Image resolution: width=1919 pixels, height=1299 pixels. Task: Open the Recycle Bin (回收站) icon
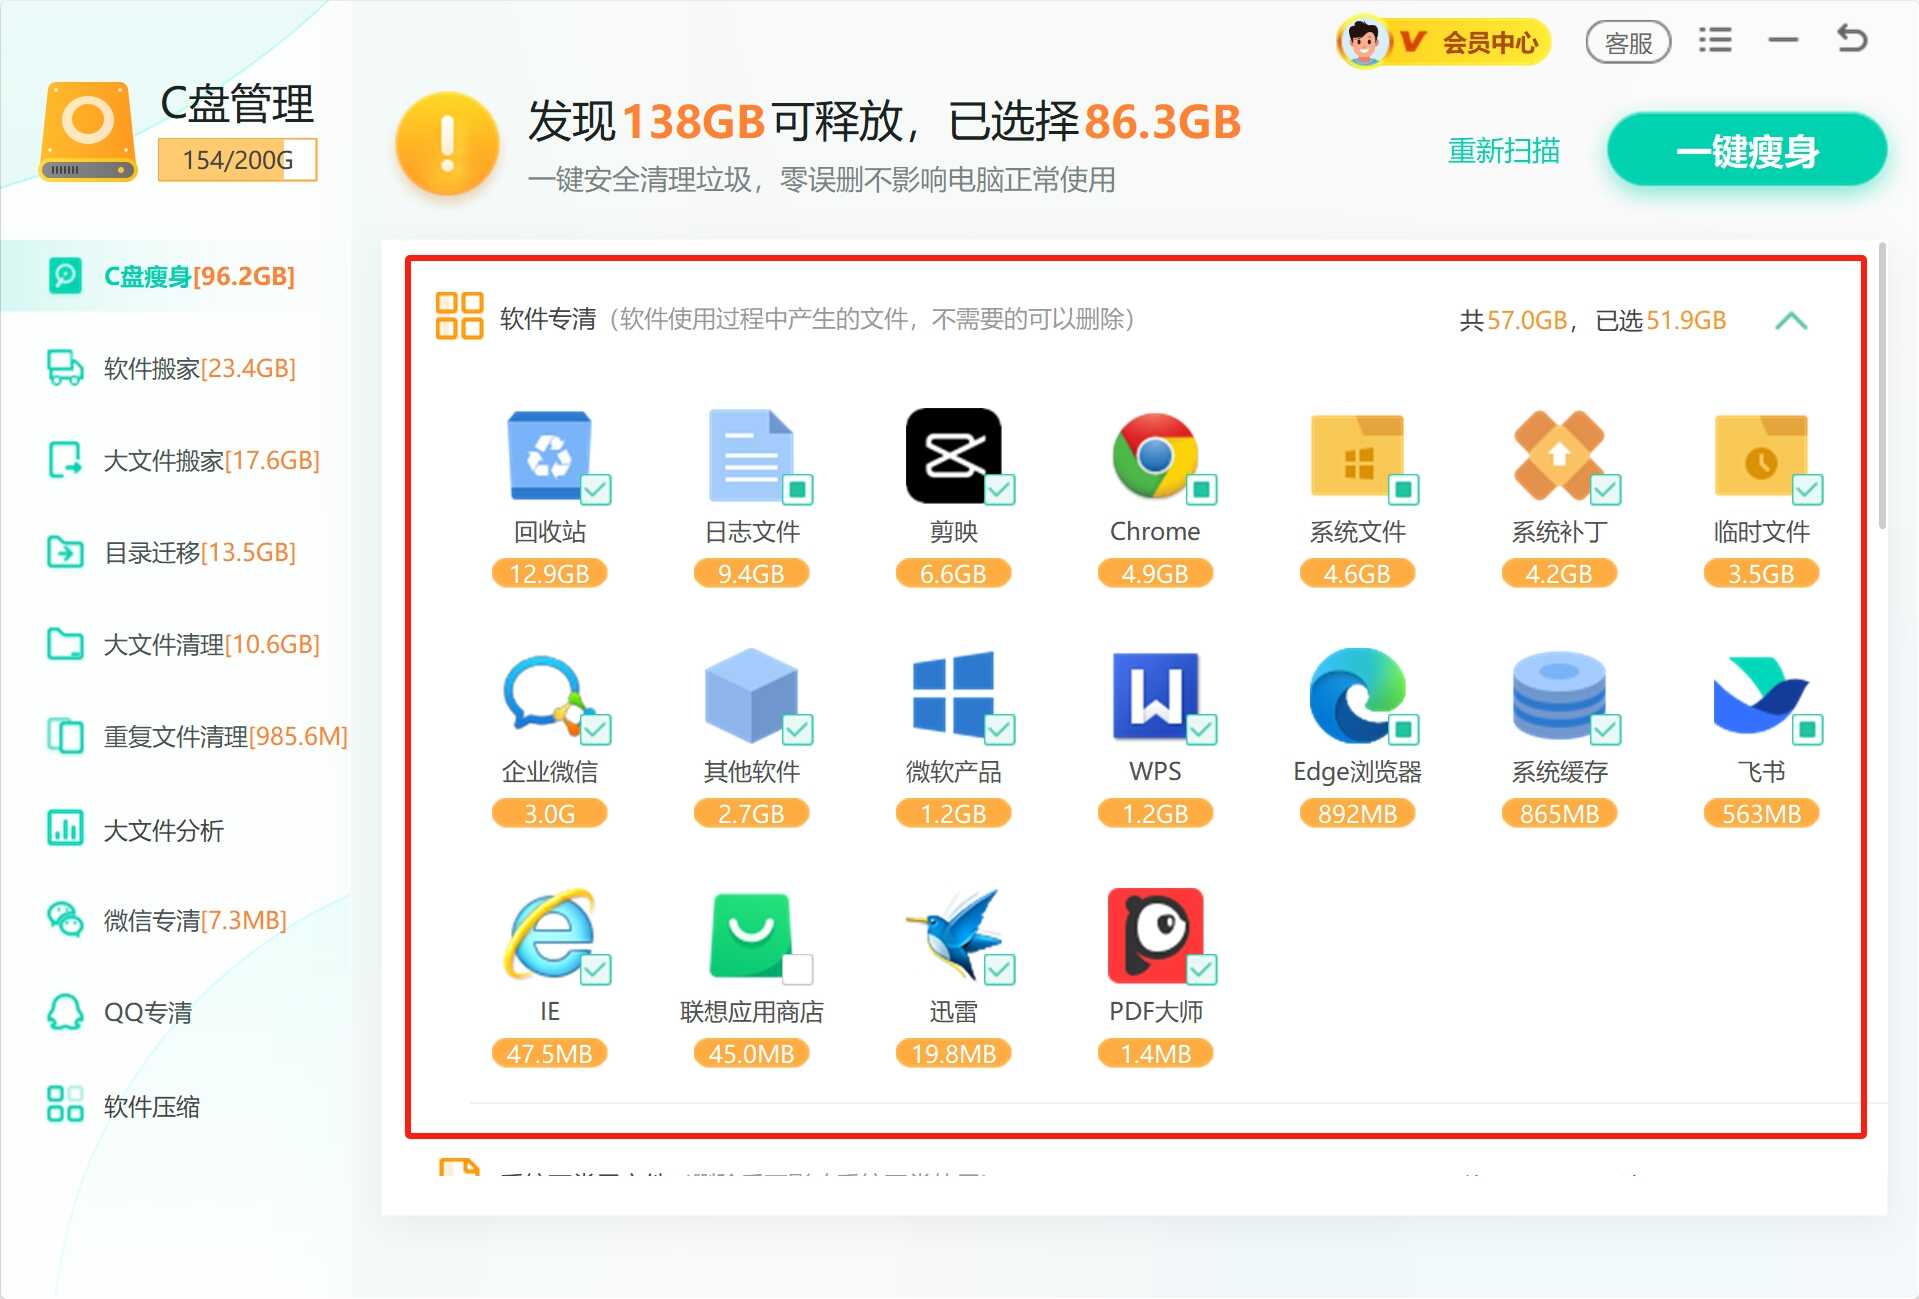549,455
